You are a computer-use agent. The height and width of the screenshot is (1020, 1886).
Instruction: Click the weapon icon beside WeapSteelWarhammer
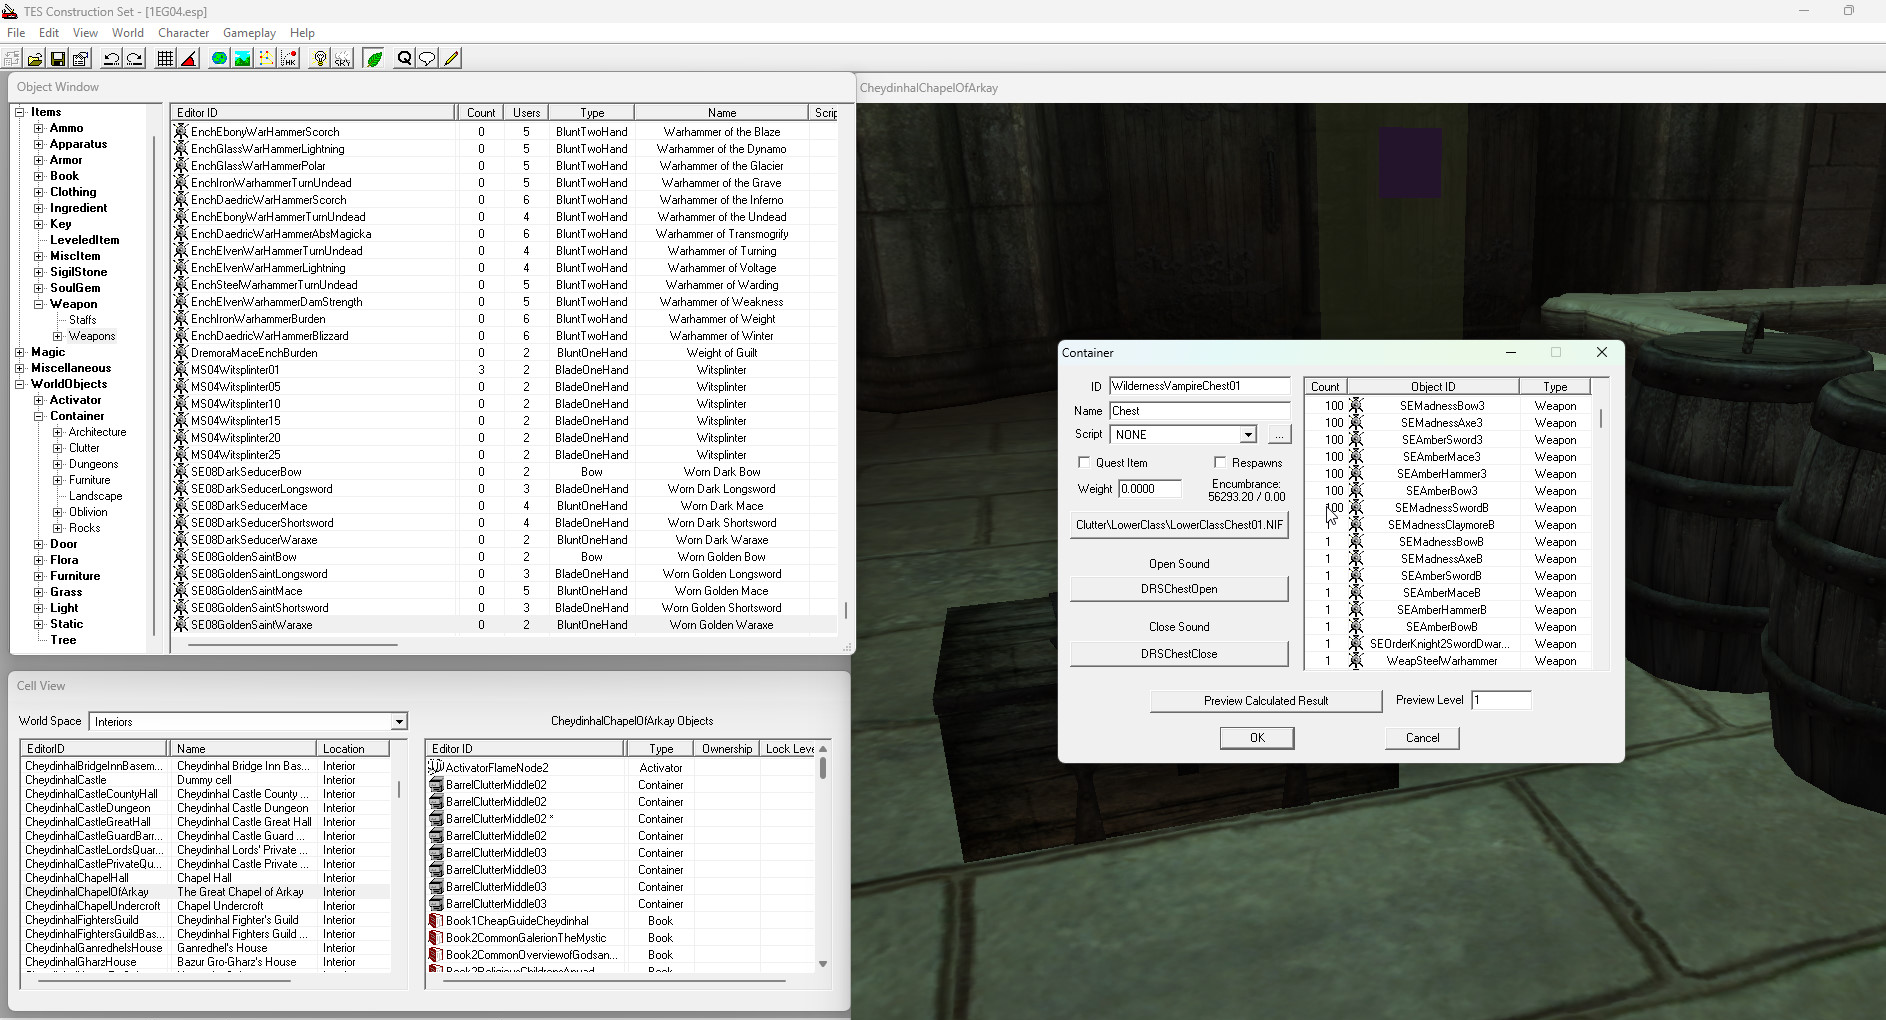[x=1356, y=661]
